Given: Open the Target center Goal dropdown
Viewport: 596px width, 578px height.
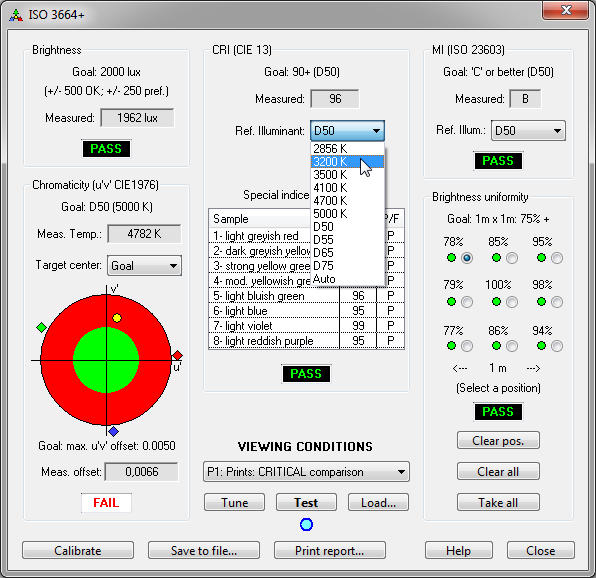Looking at the screenshot, I should click(x=144, y=266).
